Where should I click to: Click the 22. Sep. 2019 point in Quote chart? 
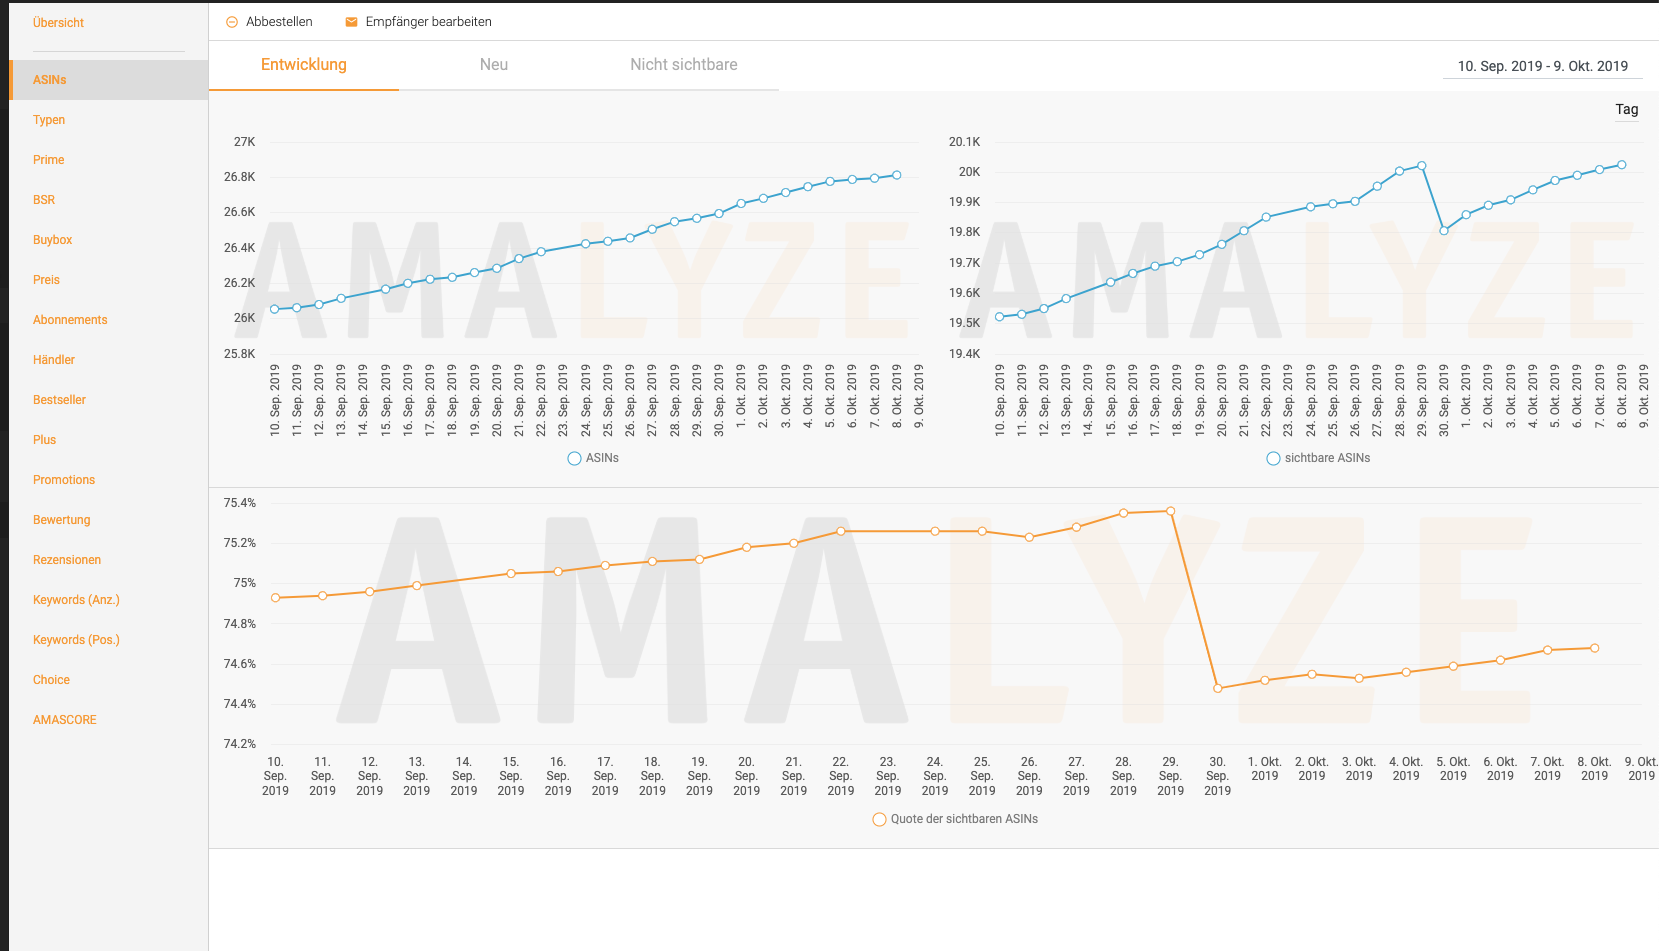point(840,531)
